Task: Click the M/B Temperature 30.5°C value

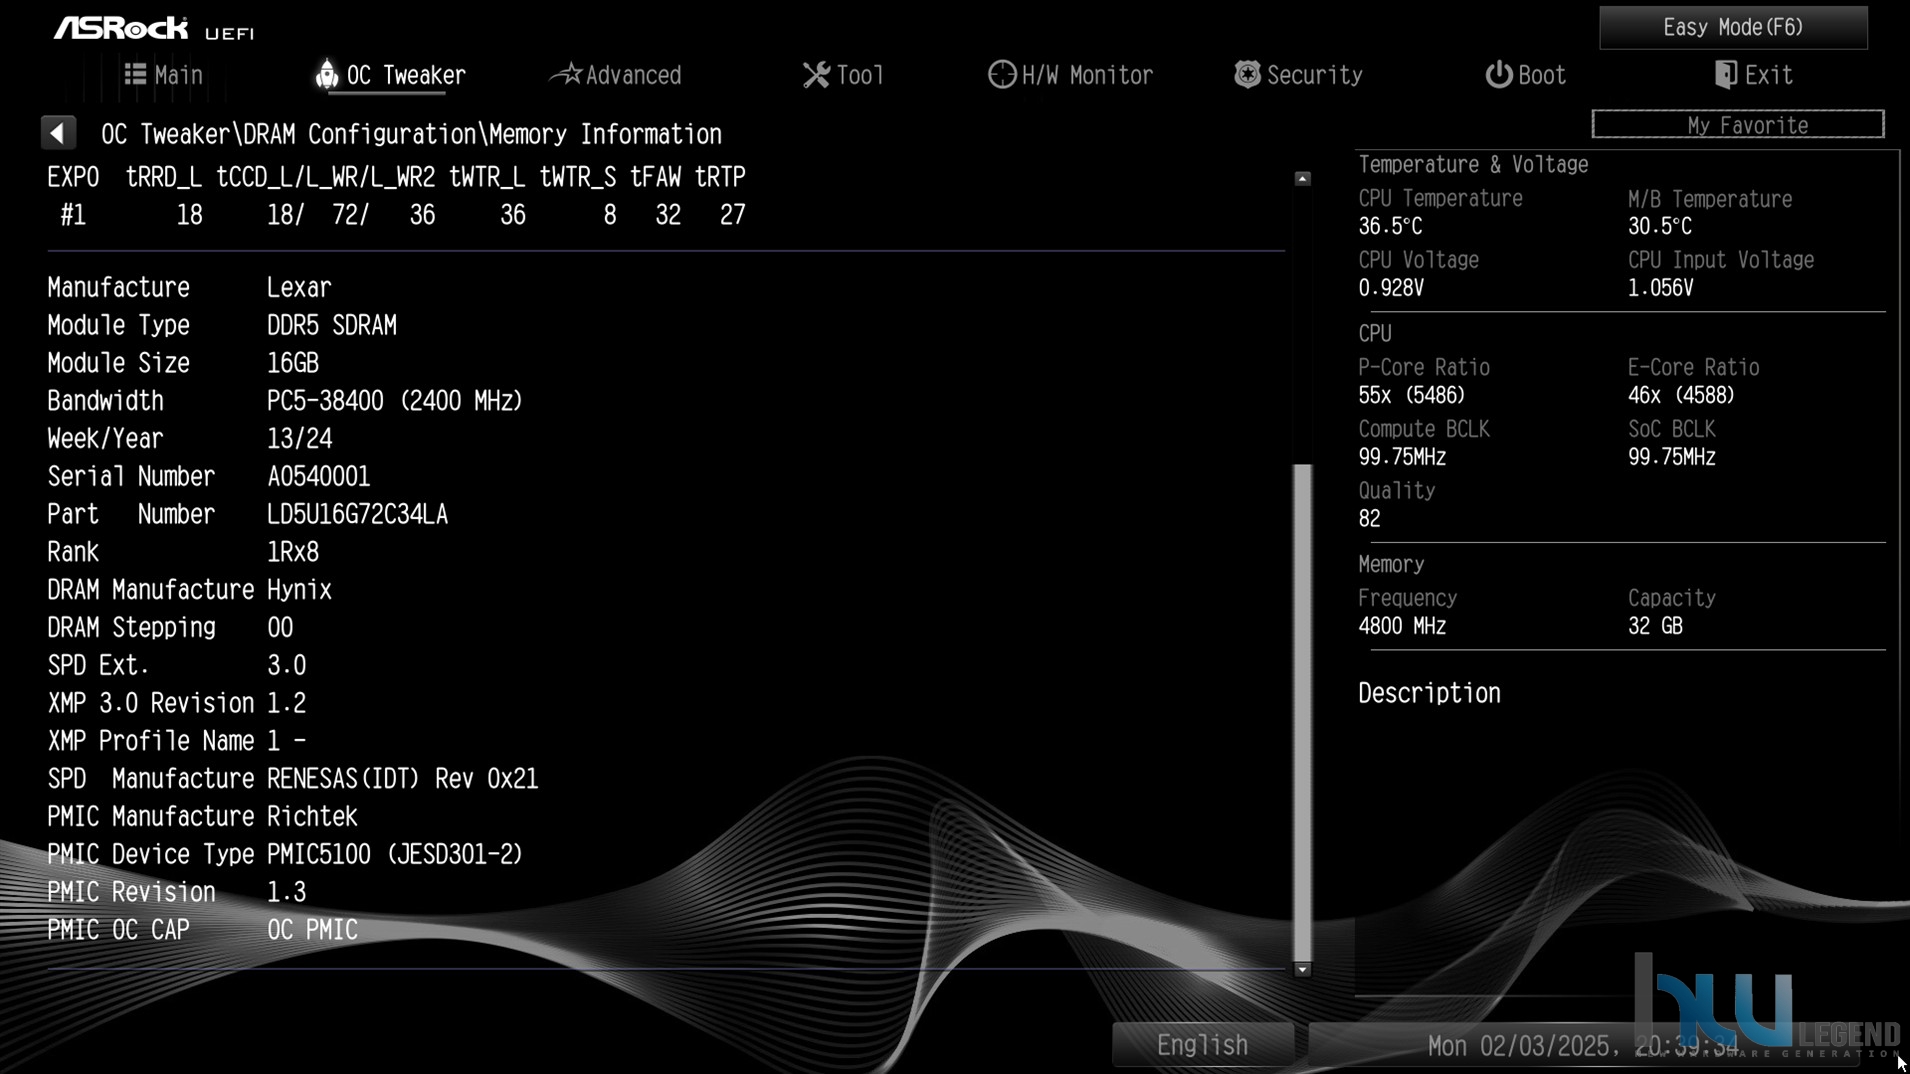Action: point(1660,227)
